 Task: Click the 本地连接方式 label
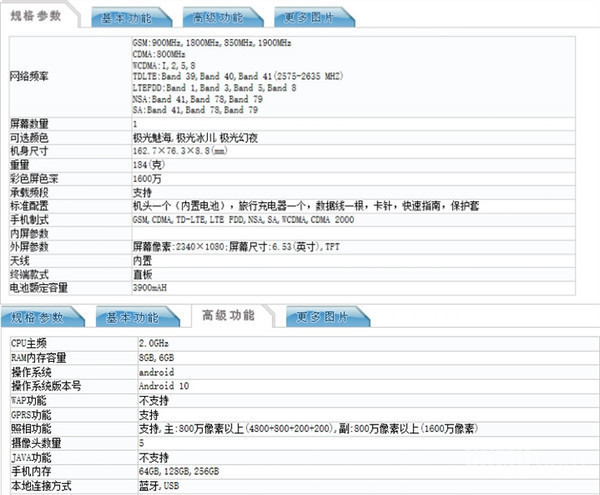41,486
